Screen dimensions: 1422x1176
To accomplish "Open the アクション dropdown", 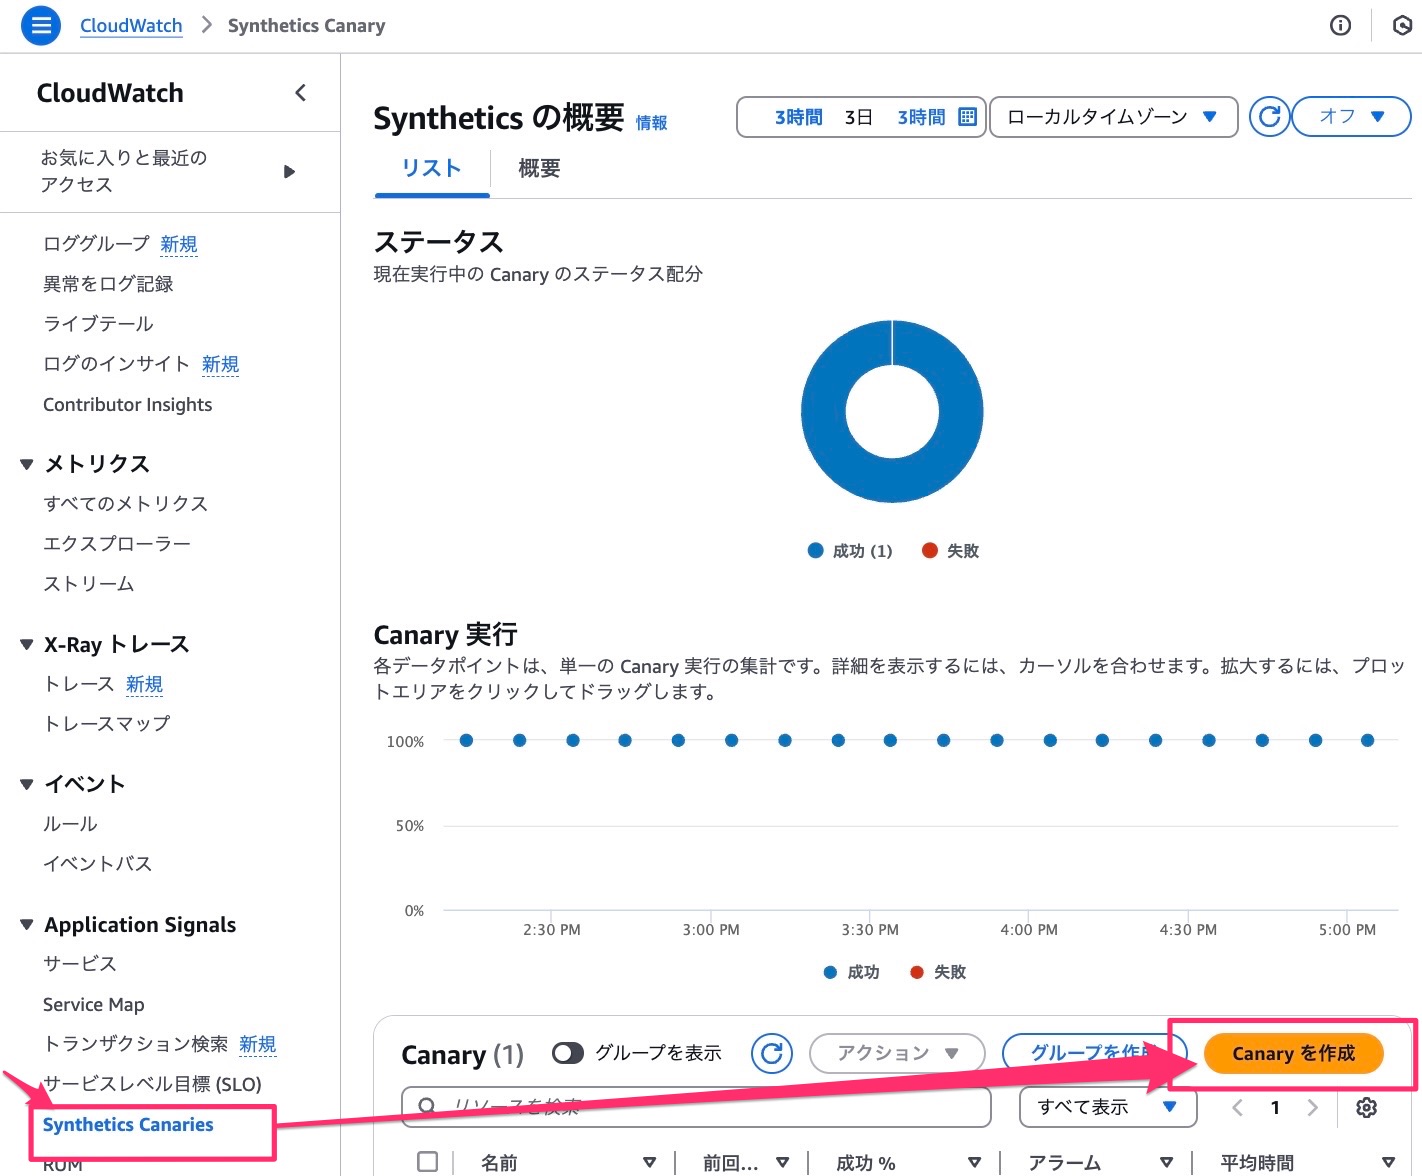I will [897, 1053].
